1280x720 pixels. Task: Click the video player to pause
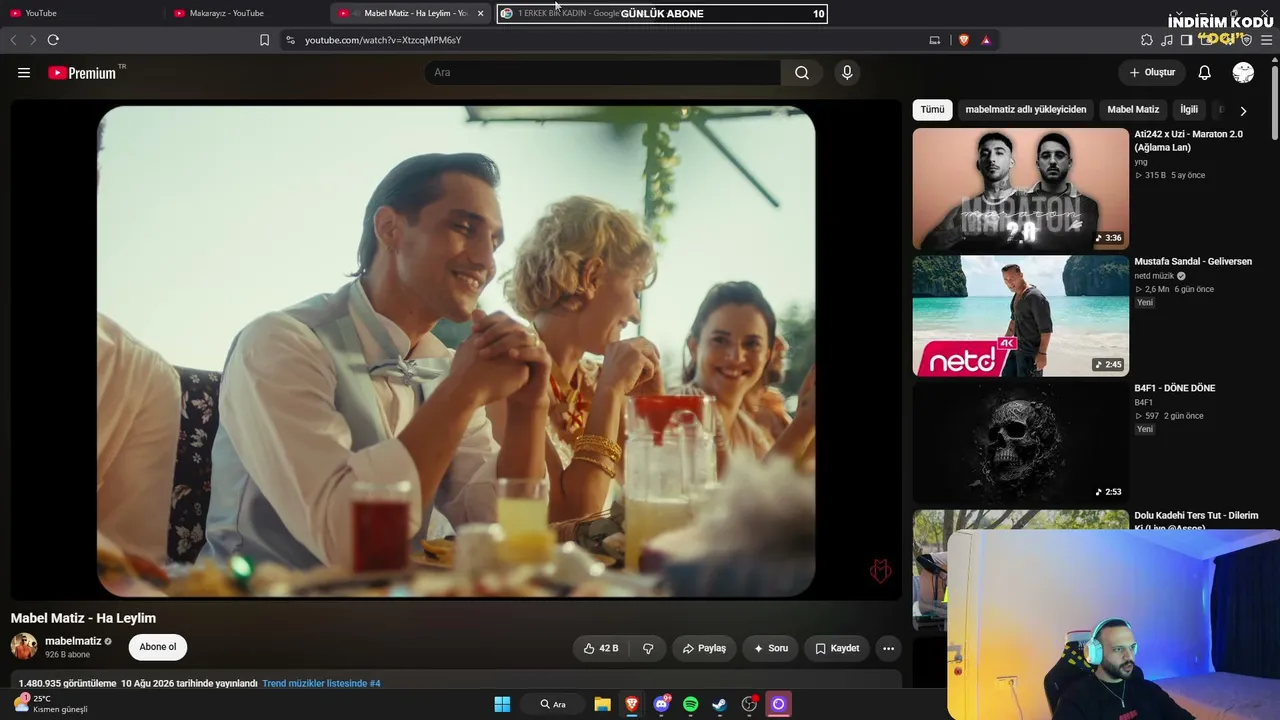[456, 351]
